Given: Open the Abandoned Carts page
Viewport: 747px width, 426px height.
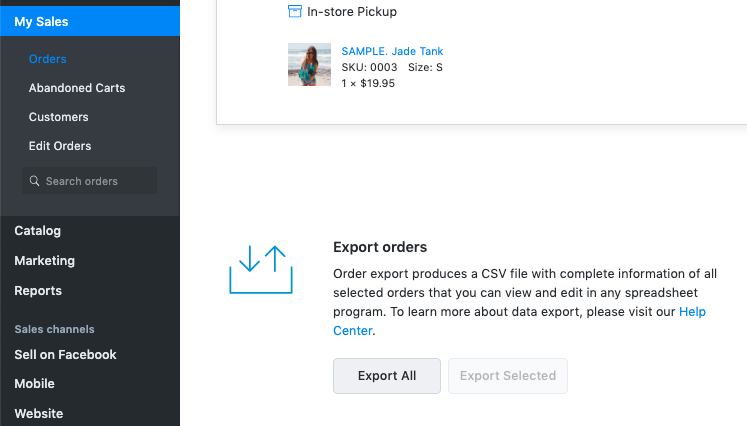Looking at the screenshot, I should click(77, 88).
